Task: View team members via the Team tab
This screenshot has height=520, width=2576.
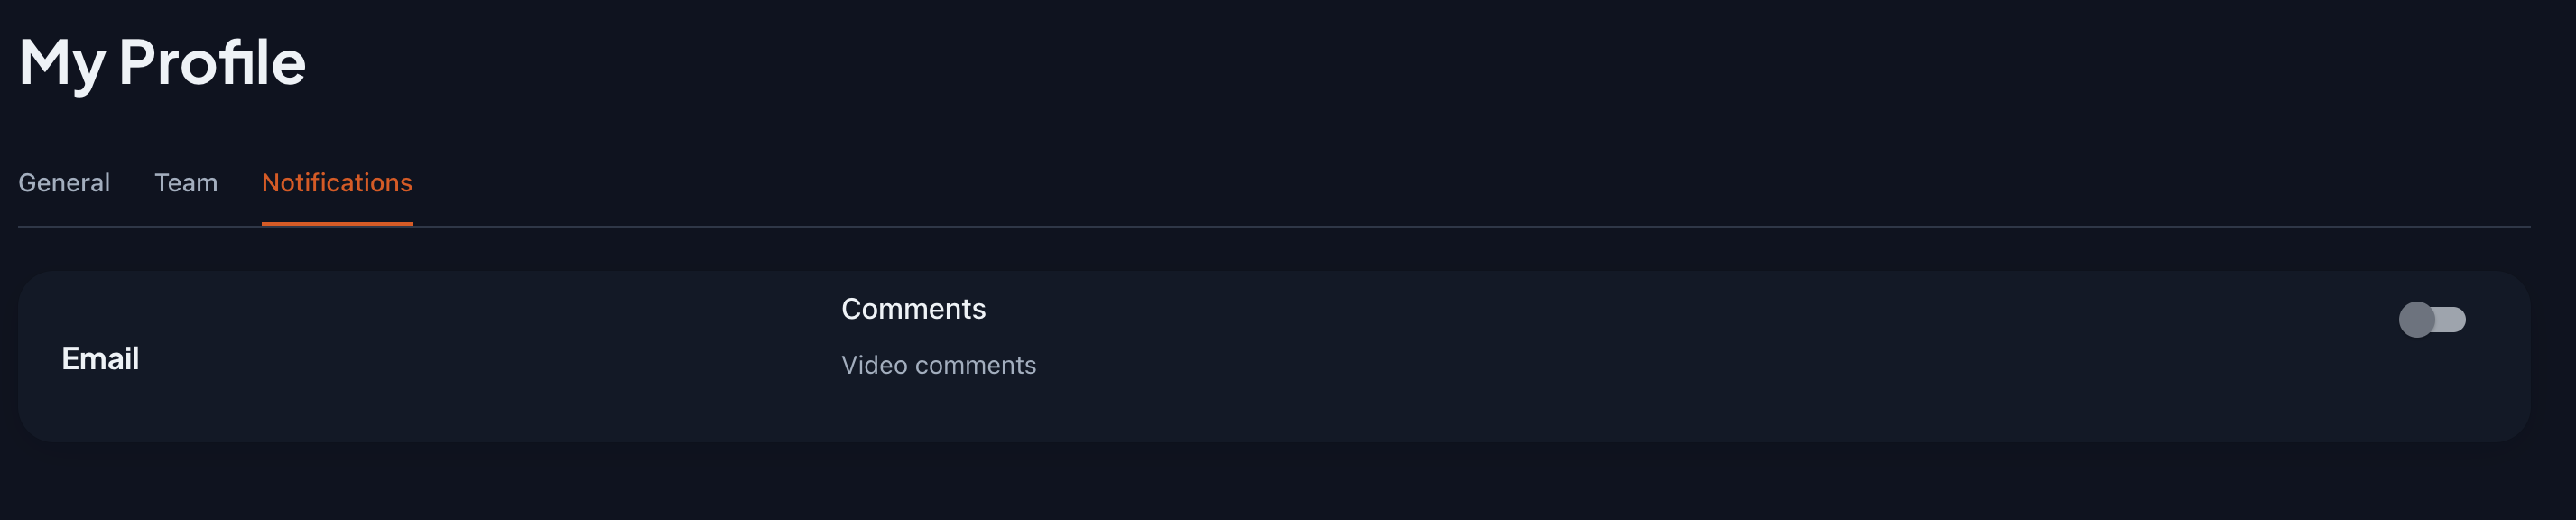Action: (186, 183)
